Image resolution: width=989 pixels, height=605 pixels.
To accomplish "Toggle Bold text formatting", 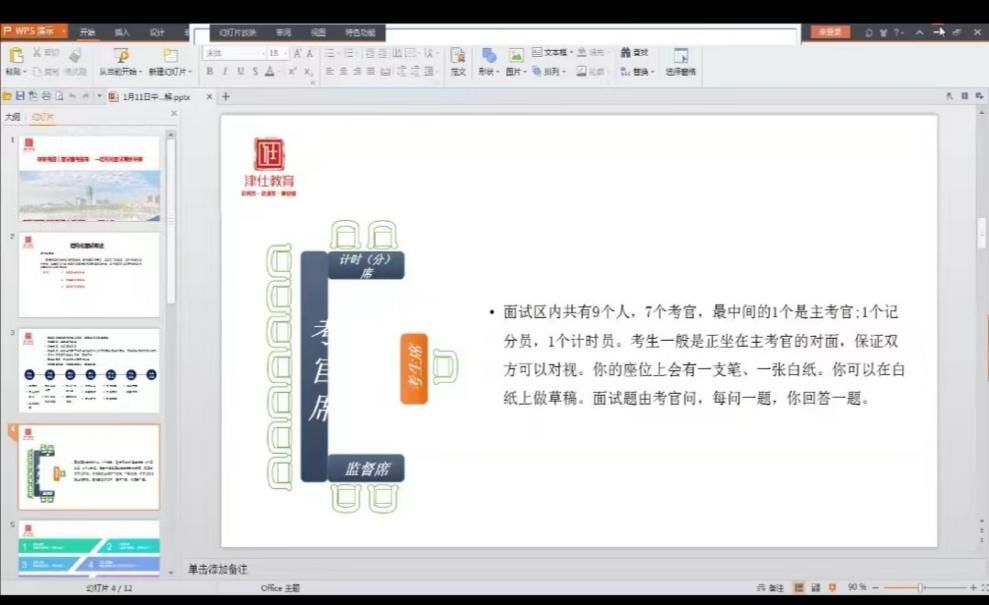I will coord(210,72).
